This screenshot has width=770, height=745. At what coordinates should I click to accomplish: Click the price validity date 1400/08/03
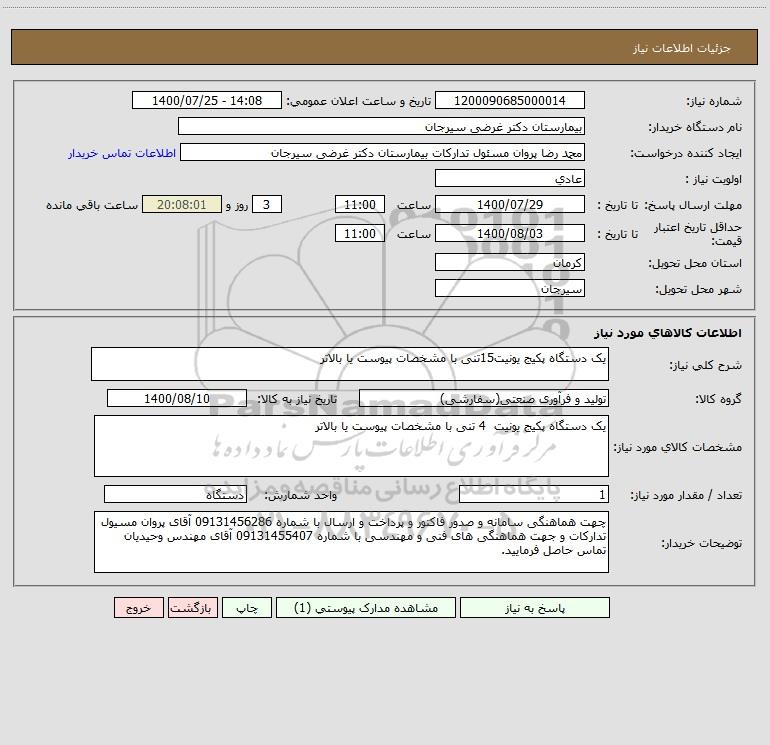pyautogui.click(x=510, y=233)
